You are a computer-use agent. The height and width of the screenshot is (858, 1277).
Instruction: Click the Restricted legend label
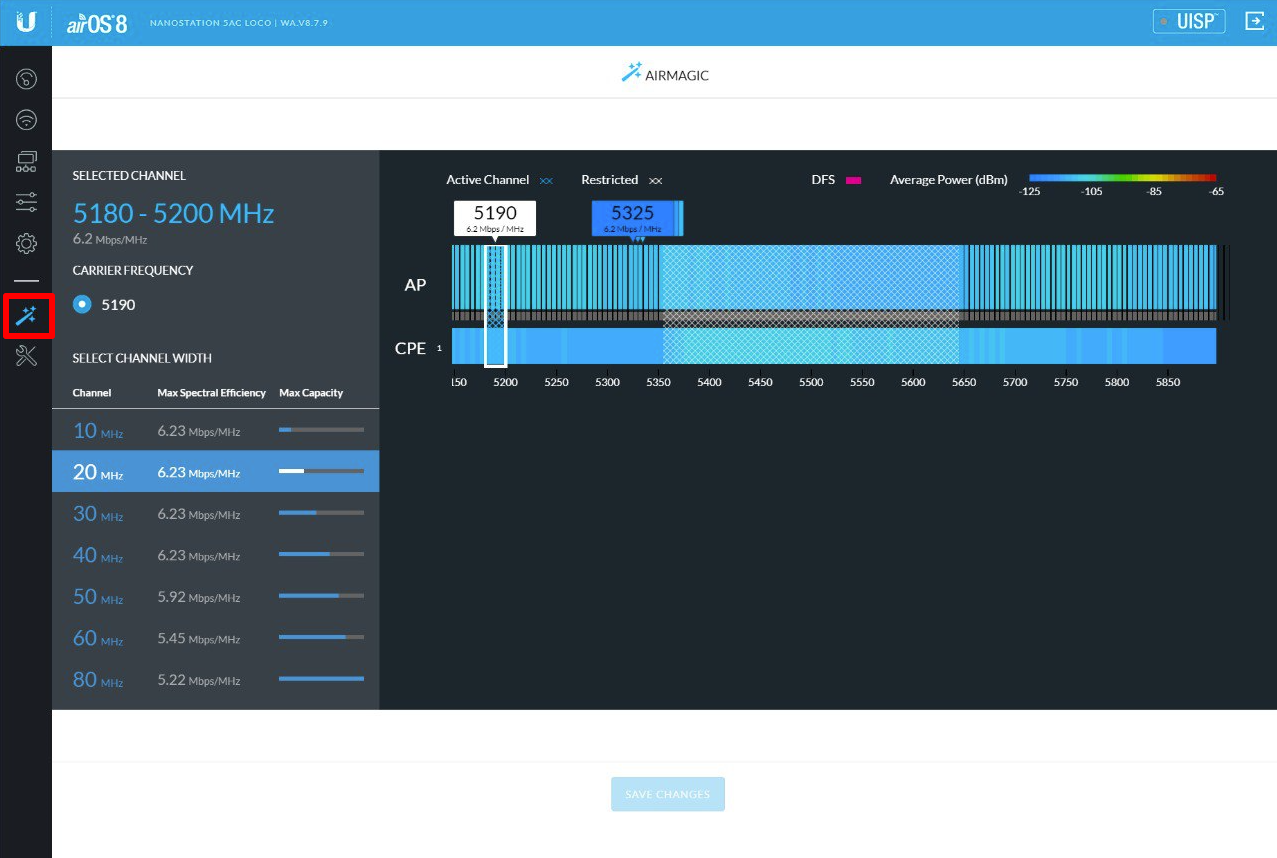(609, 180)
